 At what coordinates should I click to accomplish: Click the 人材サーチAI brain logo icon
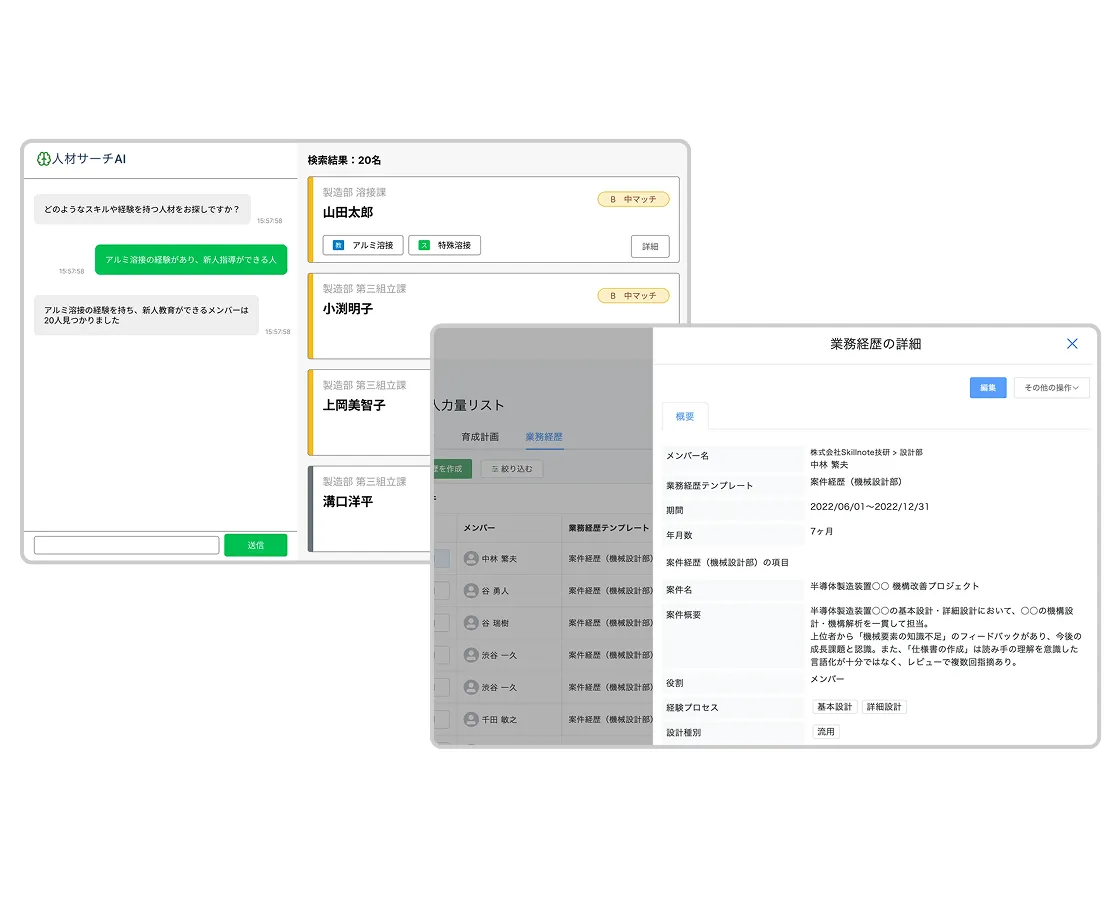(x=43, y=159)
